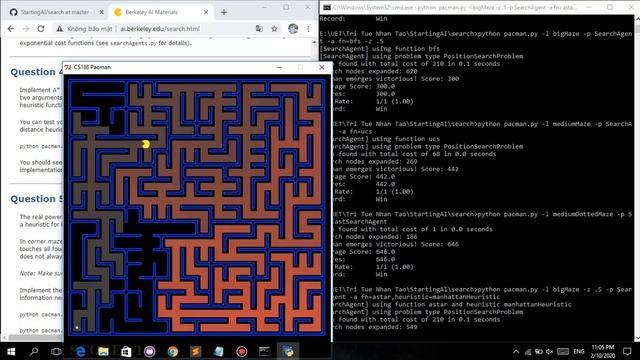The image size is (640, 360).
Task: Open Windows Start menu
Action: click(x=11, y=351)
